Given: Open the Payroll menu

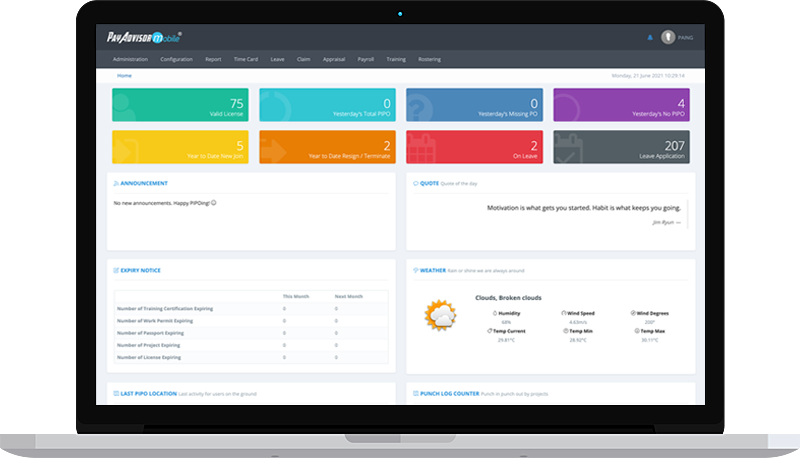Looking at the screenshot, I should pyautogui.click(x=366, y=59).
